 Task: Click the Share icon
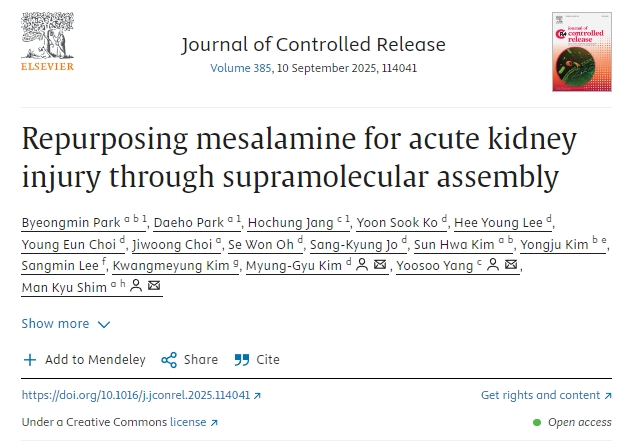pyautogui.click(x=169, y=360)
